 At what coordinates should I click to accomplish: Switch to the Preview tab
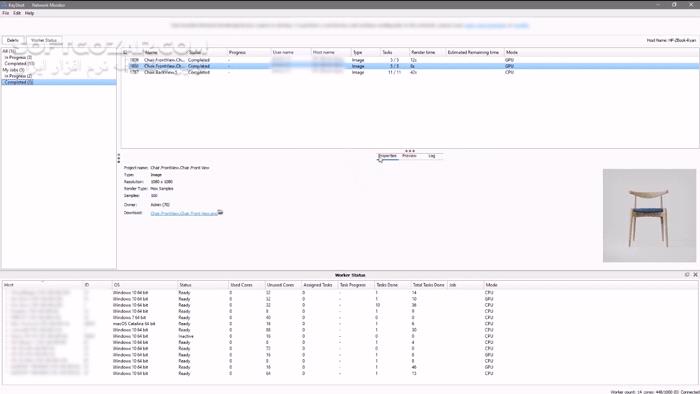coord(409,156)
